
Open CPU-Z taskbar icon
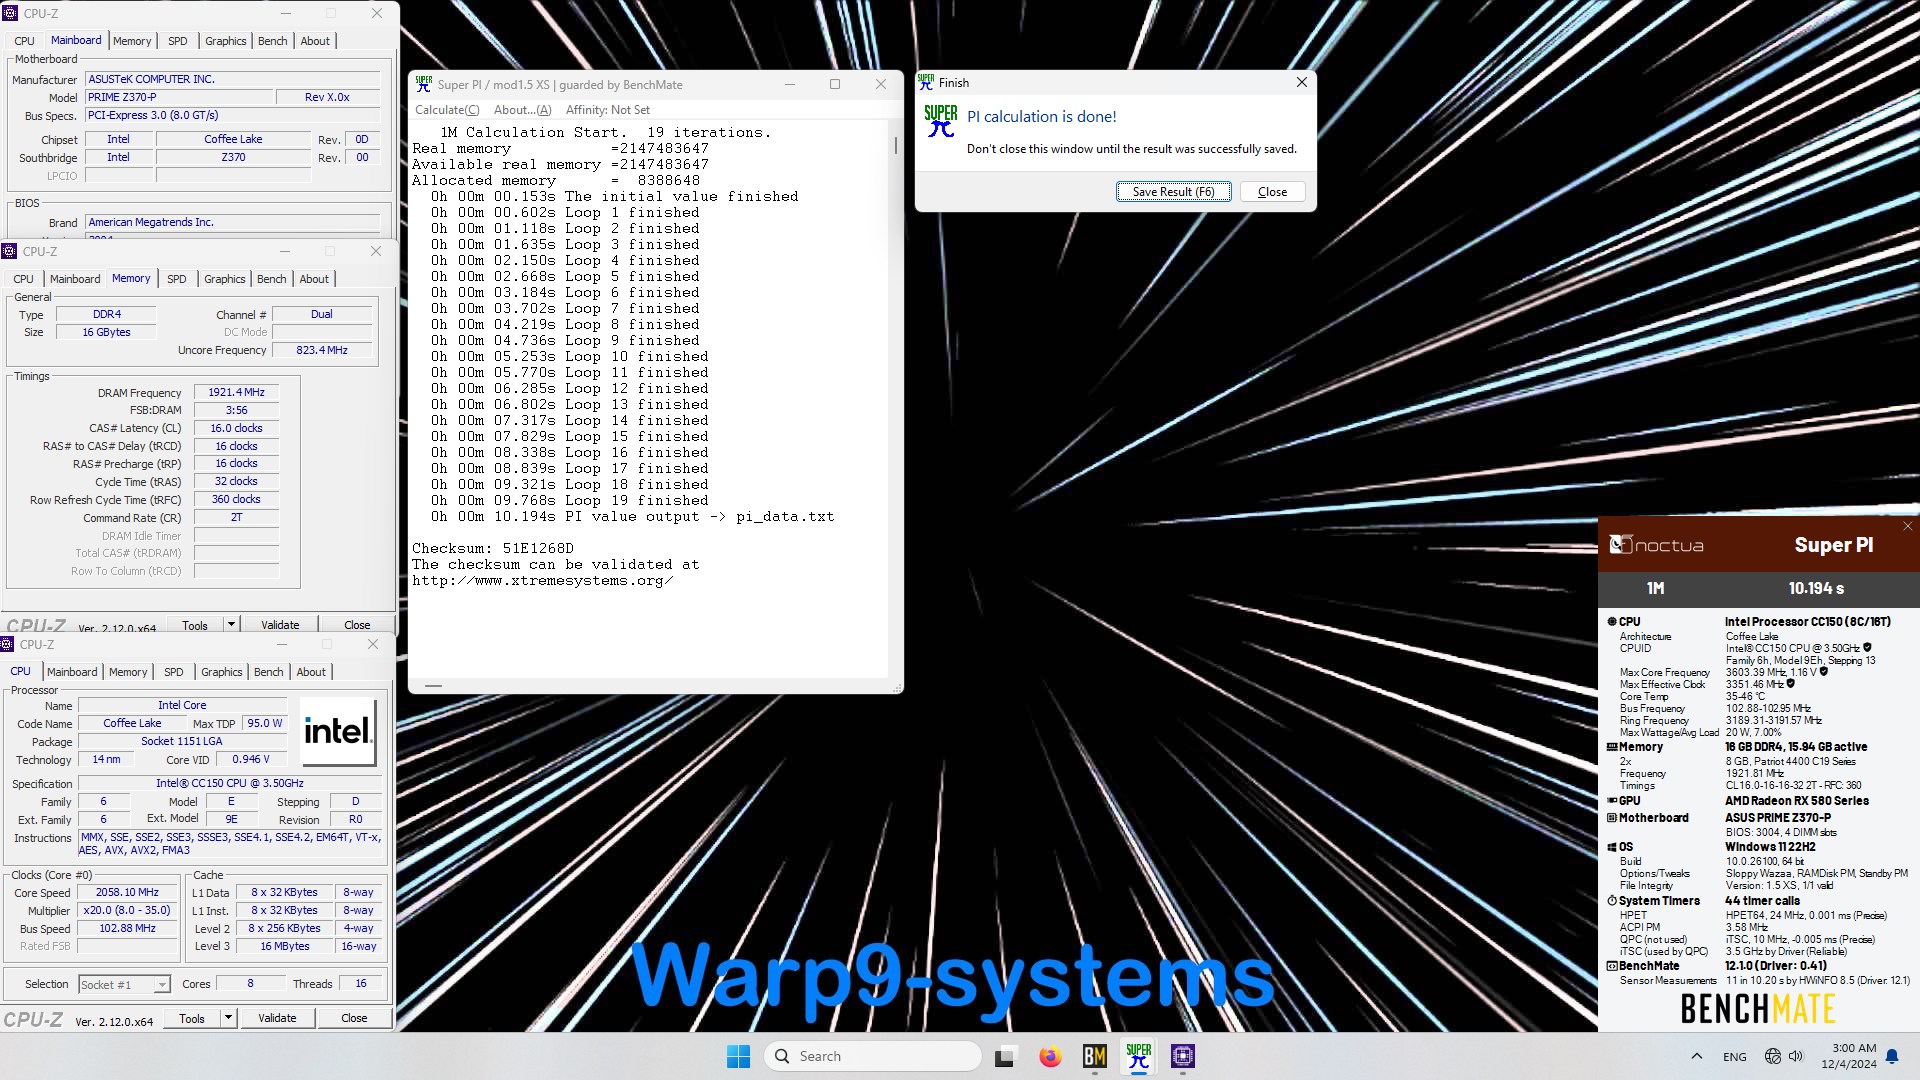(x=1183, y=1056)
